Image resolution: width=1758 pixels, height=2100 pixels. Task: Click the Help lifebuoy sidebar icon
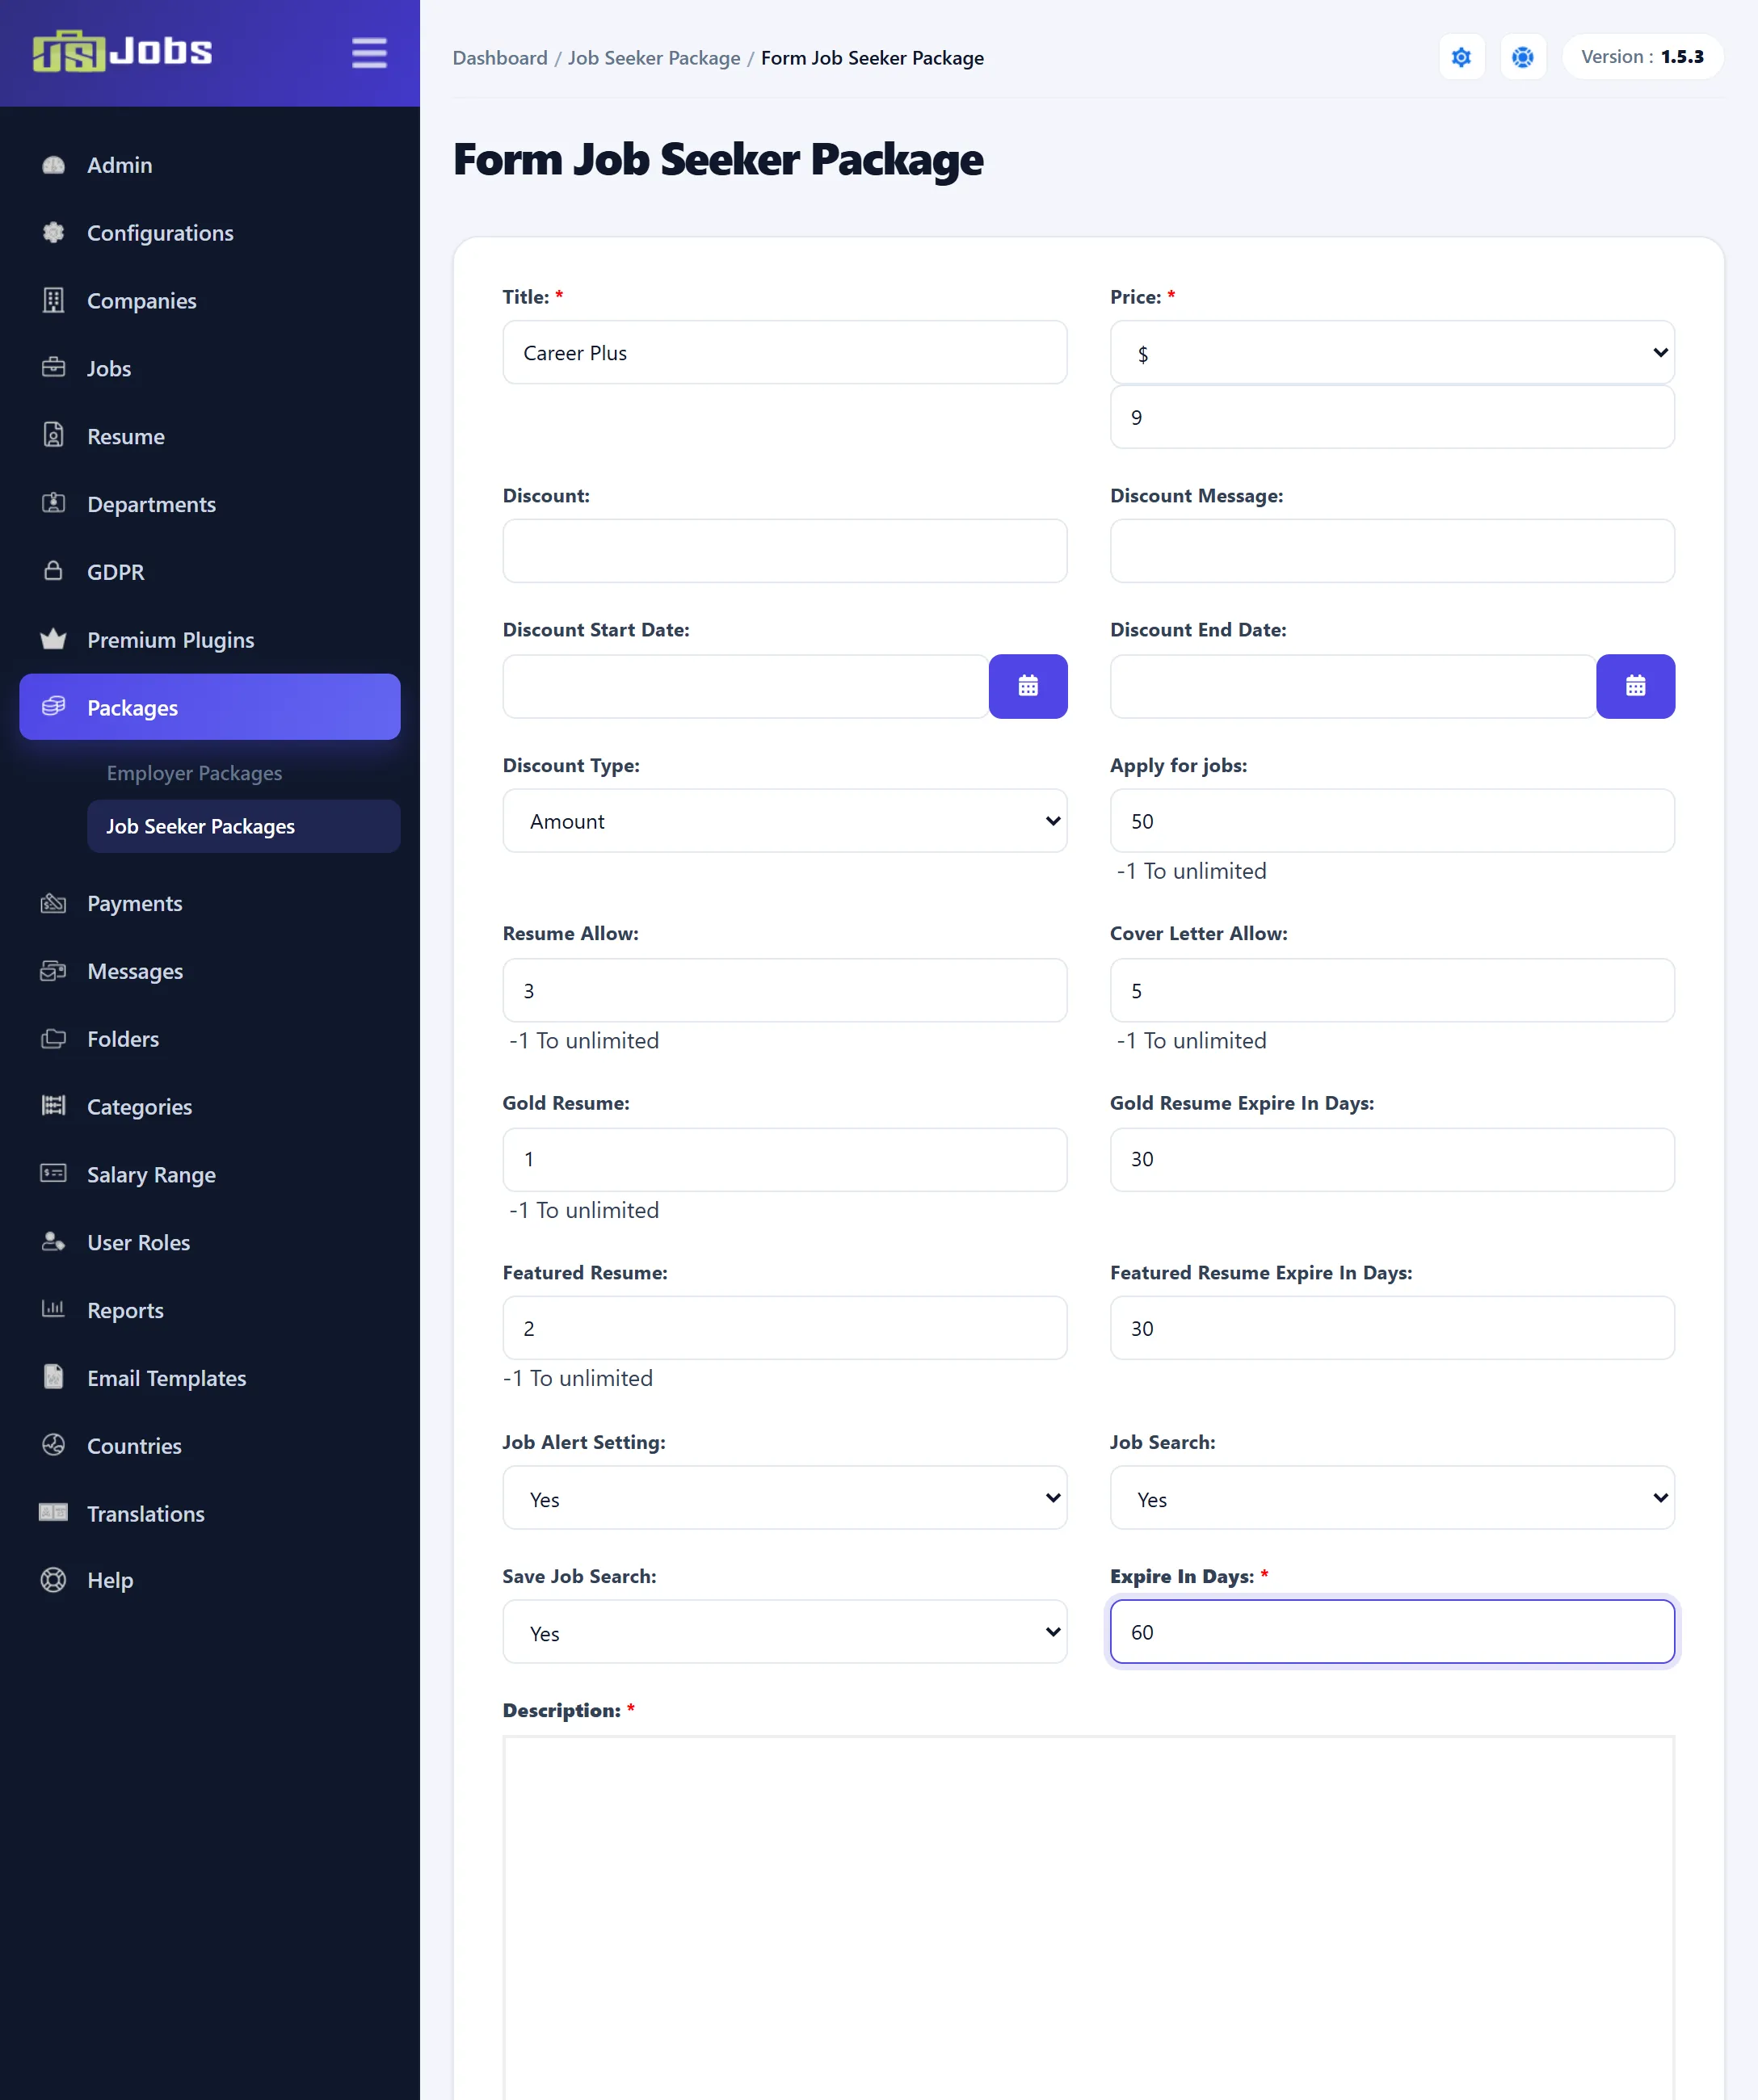(54, 1580)
